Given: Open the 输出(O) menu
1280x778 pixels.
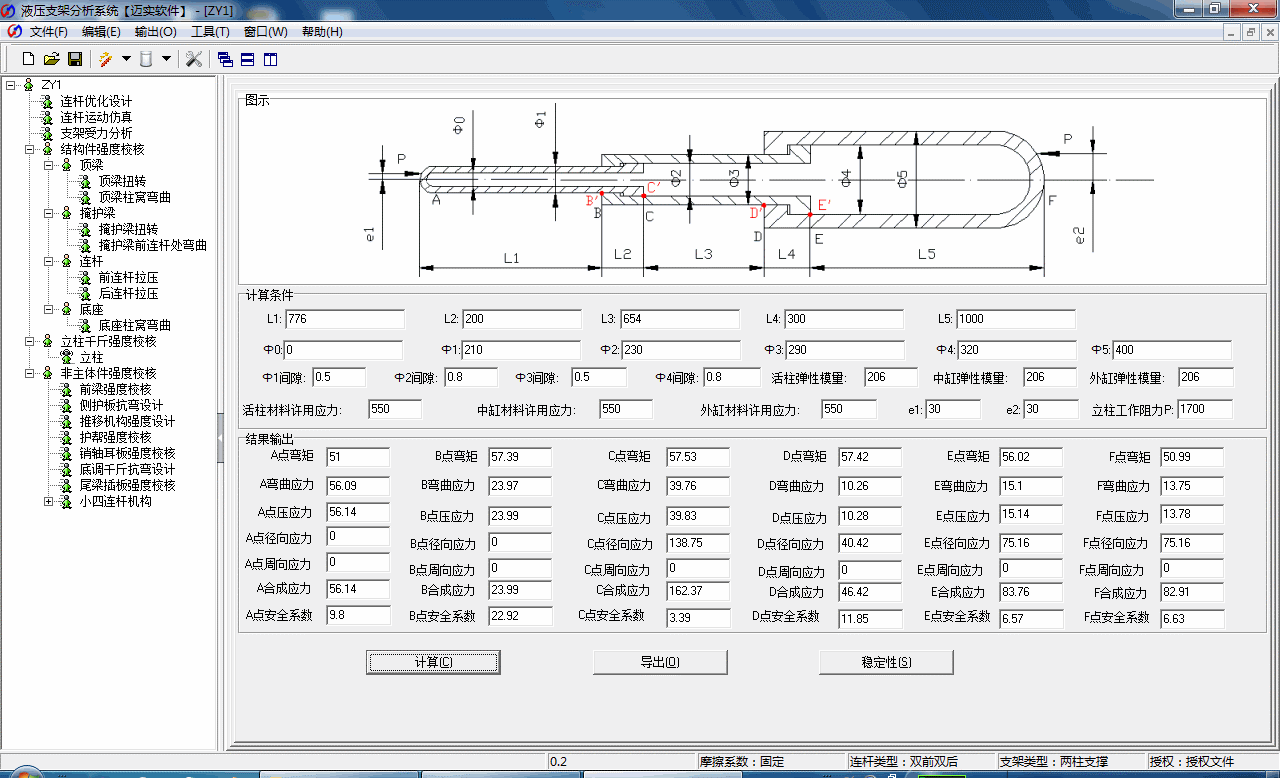Looking at the screenshot, I should 155,32.
